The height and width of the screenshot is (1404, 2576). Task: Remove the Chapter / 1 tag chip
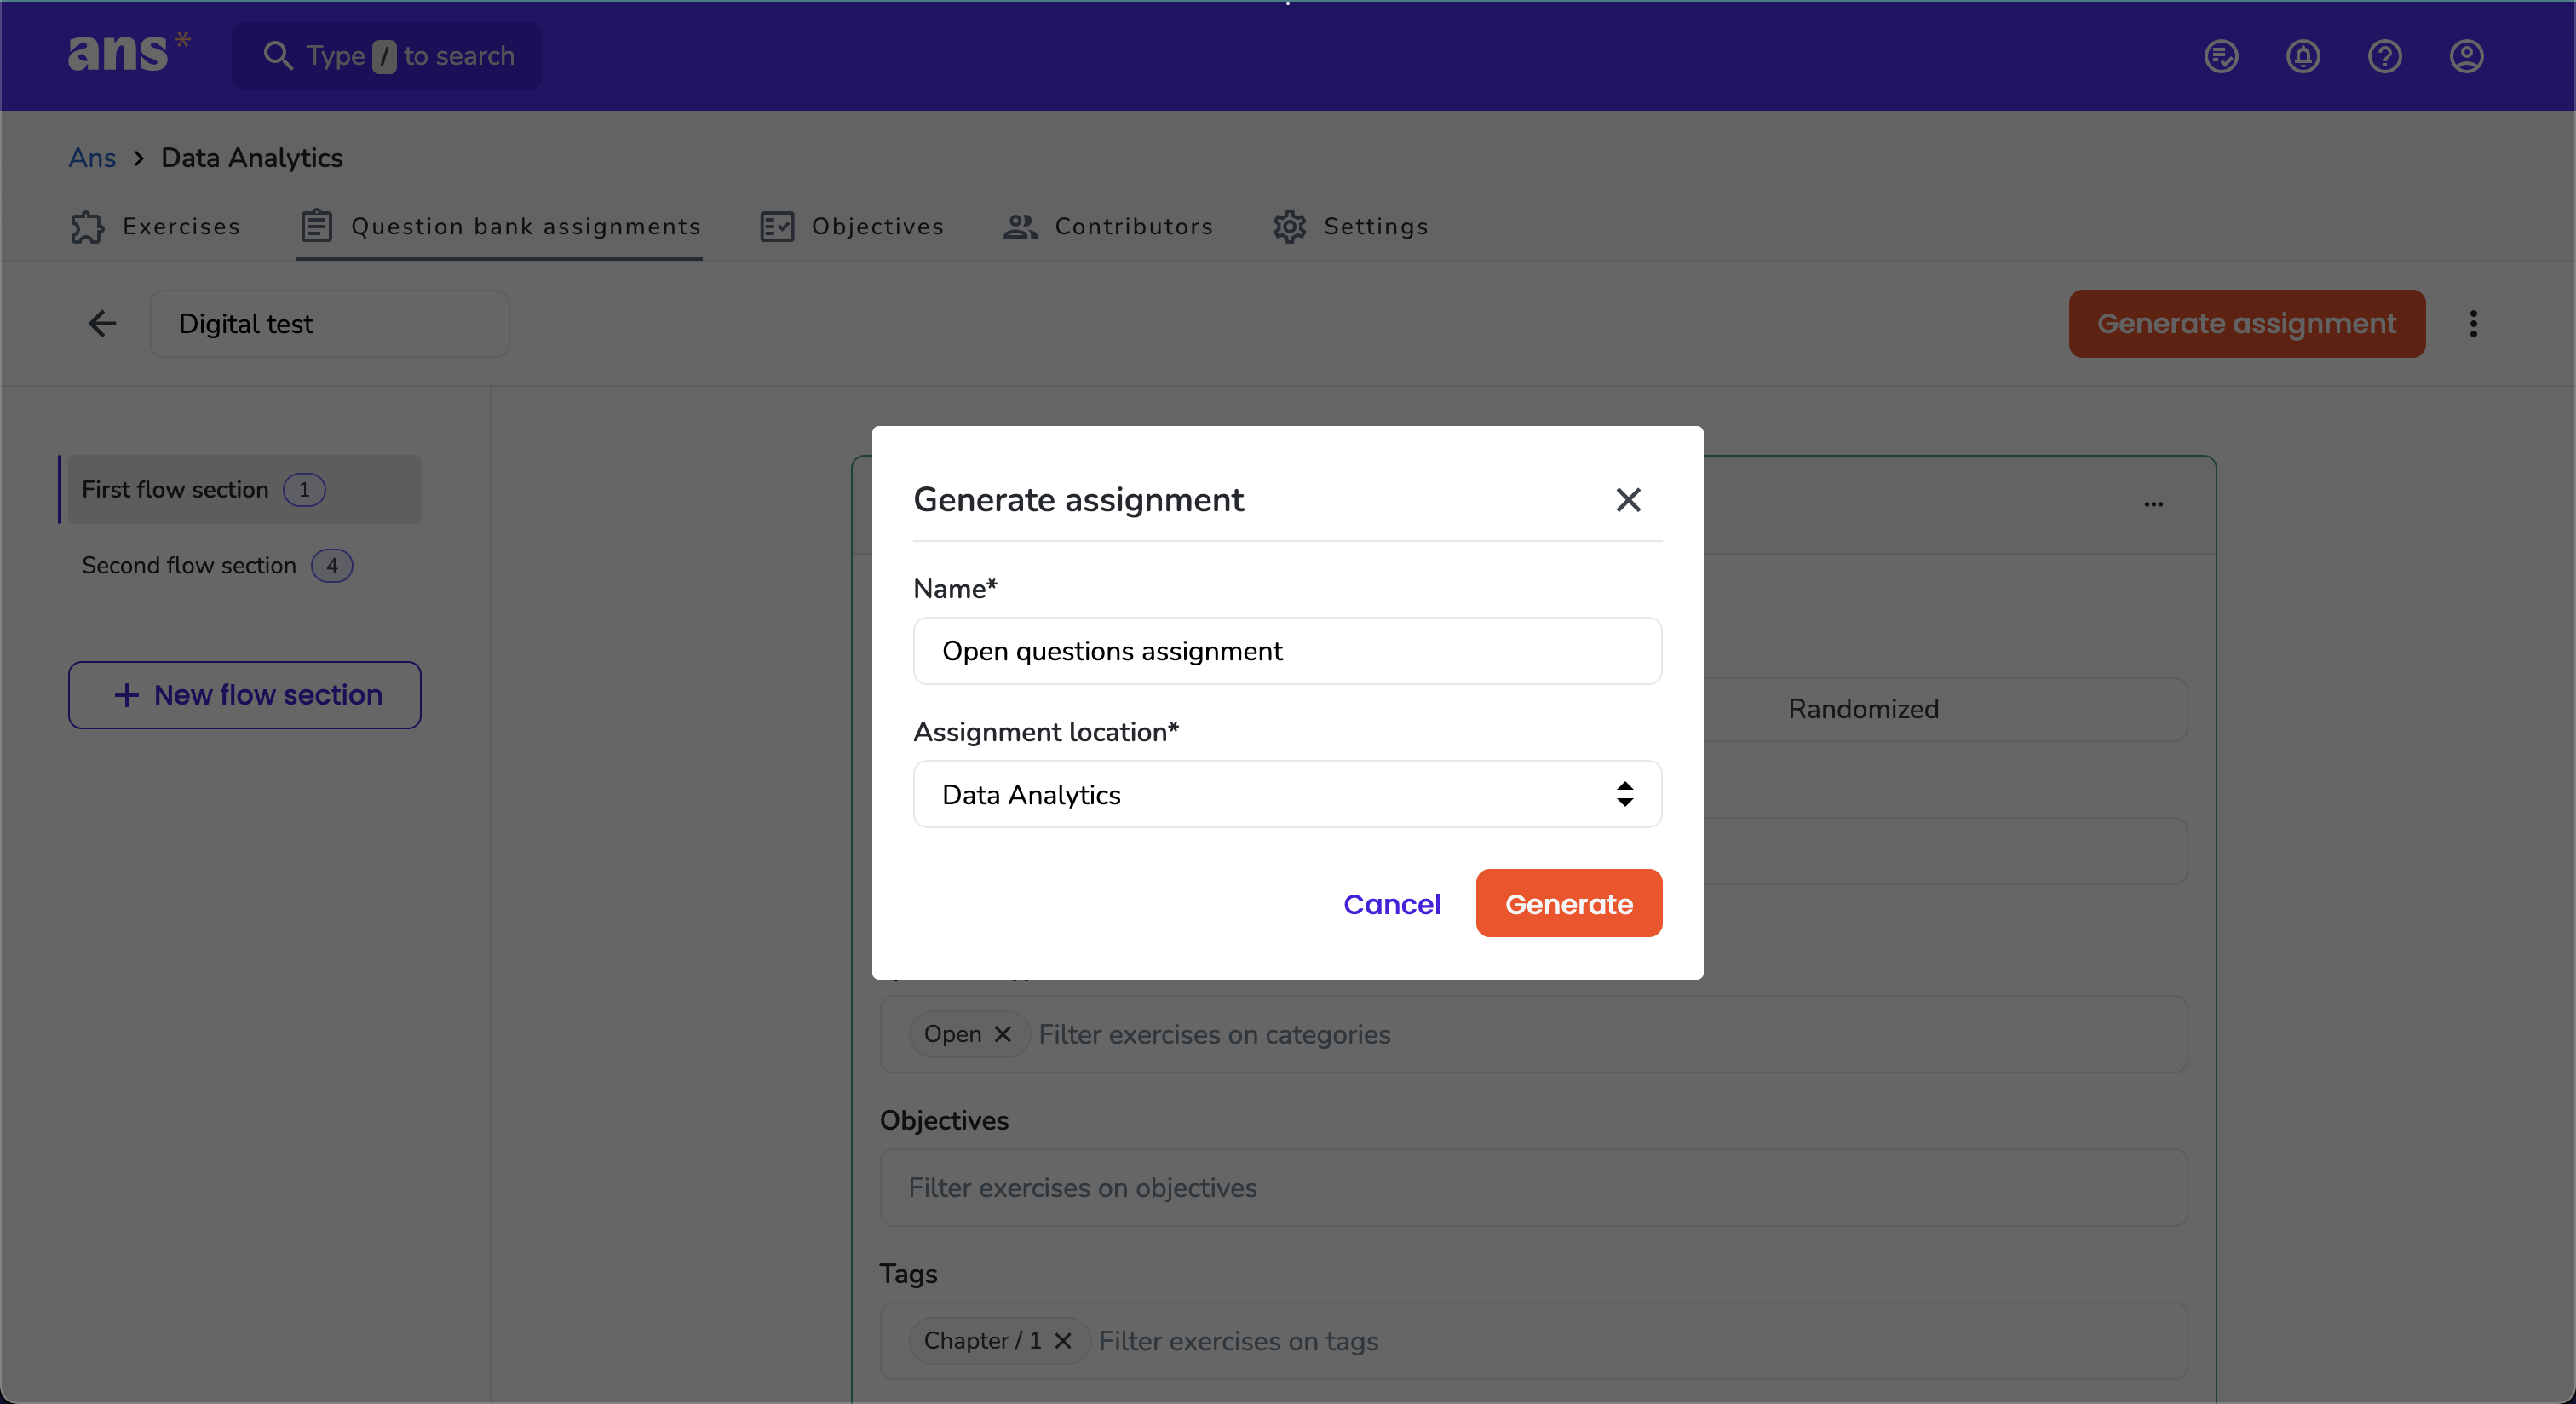(x=1063, y=1341)
